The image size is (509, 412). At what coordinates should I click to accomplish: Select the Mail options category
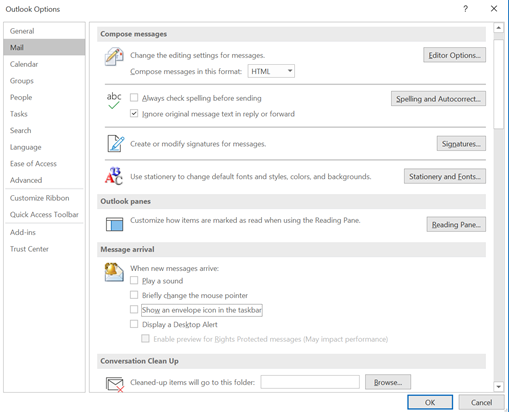(44, 47)
